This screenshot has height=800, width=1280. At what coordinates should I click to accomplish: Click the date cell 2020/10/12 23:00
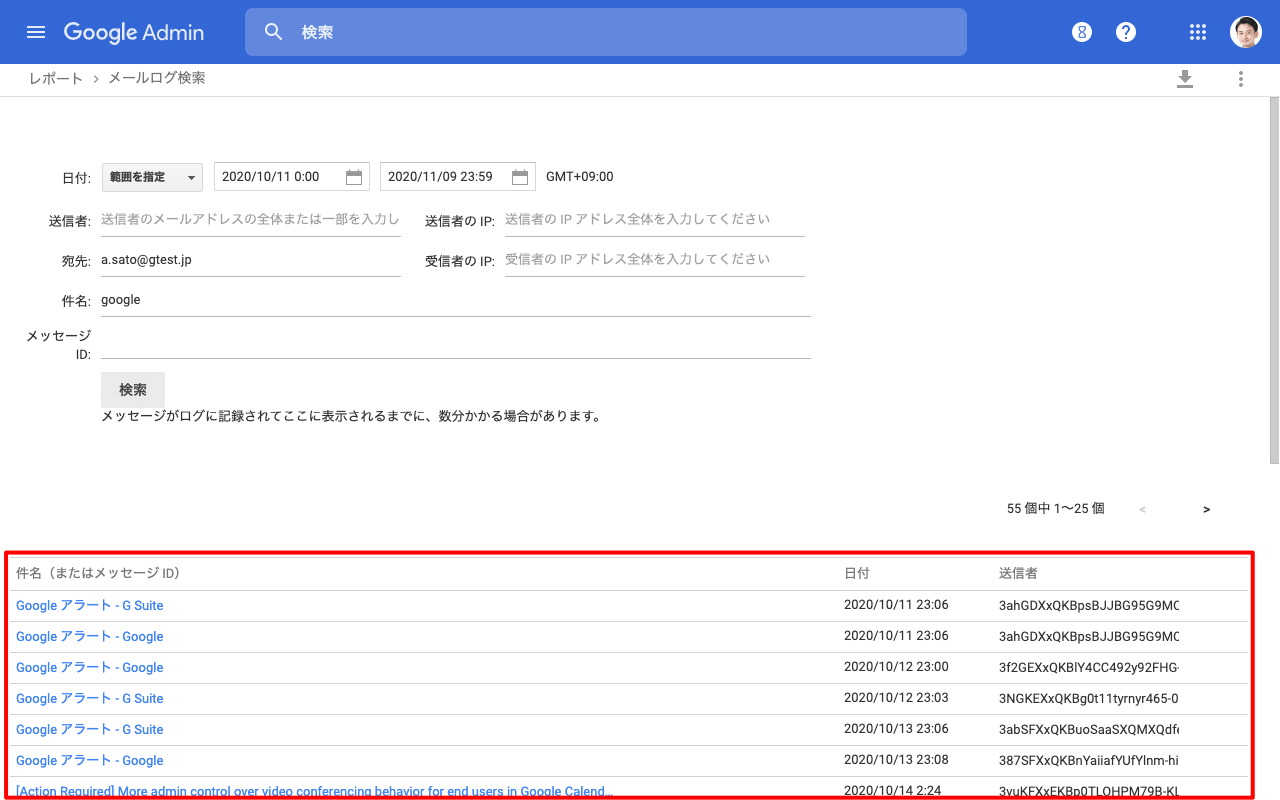(x=896, y=667)
